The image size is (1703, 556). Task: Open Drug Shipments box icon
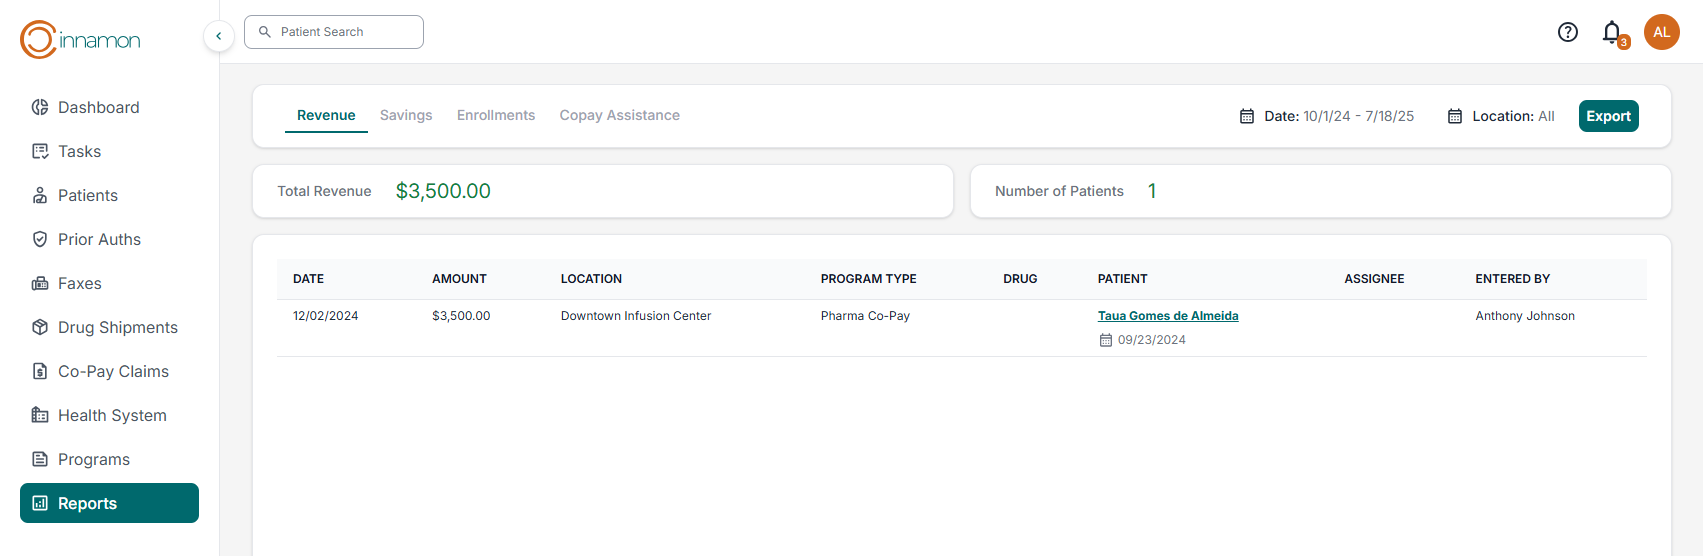(40, 327)
